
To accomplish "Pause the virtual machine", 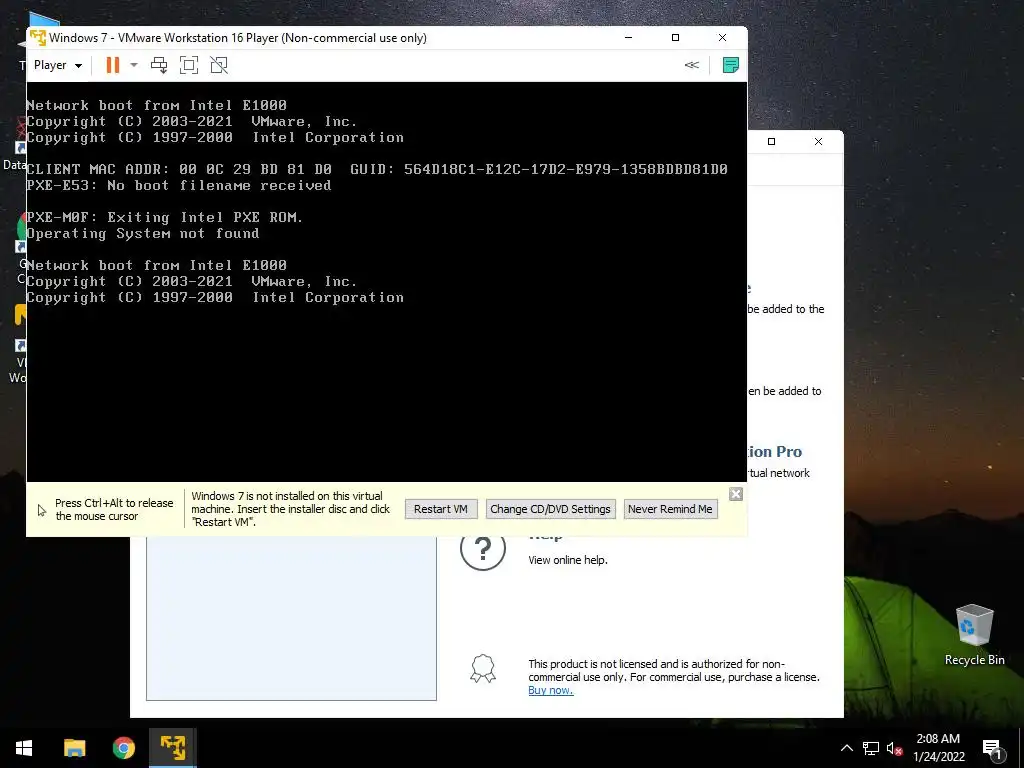I will (x=113, y=65).
